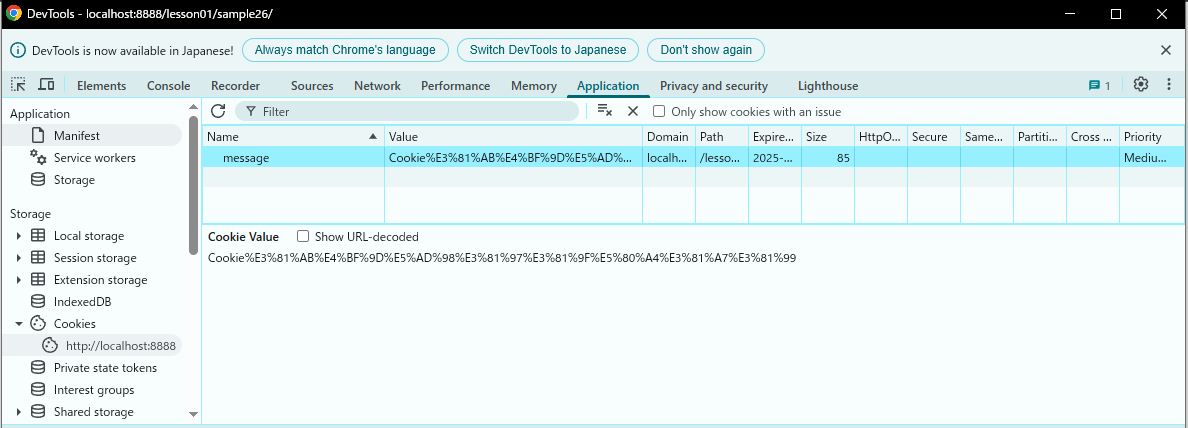Switch to the Elements tab
1188x428 pixels.
pos(102,86)
